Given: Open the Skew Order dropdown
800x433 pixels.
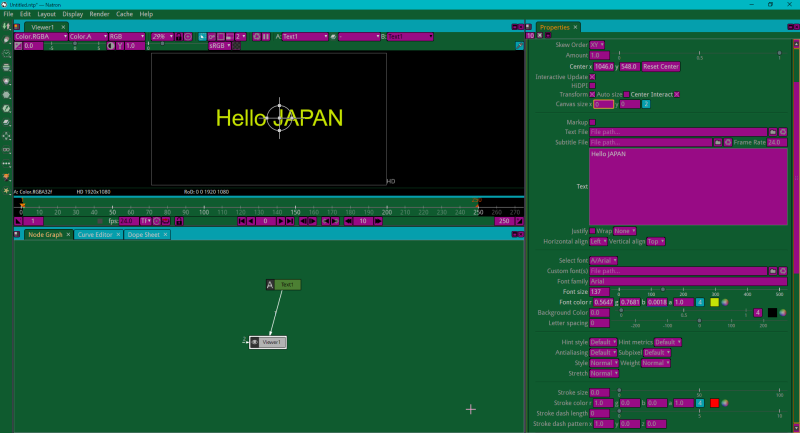Looking at the screenshot, I should (x=597, y=45).
